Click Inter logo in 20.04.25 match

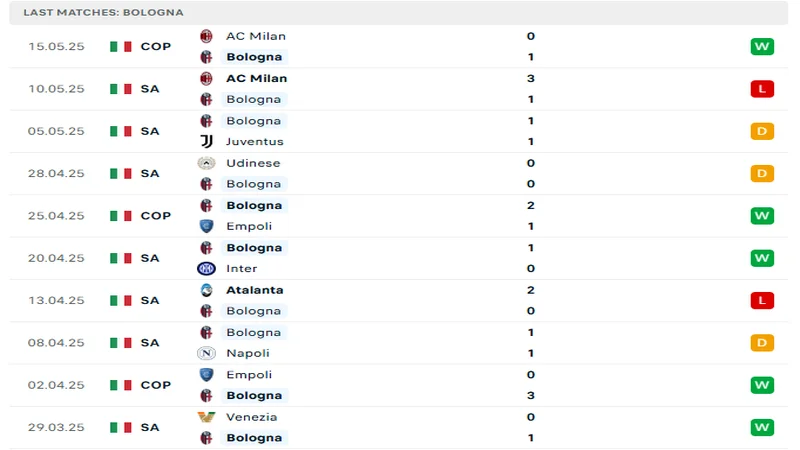(x=207, y=268)
